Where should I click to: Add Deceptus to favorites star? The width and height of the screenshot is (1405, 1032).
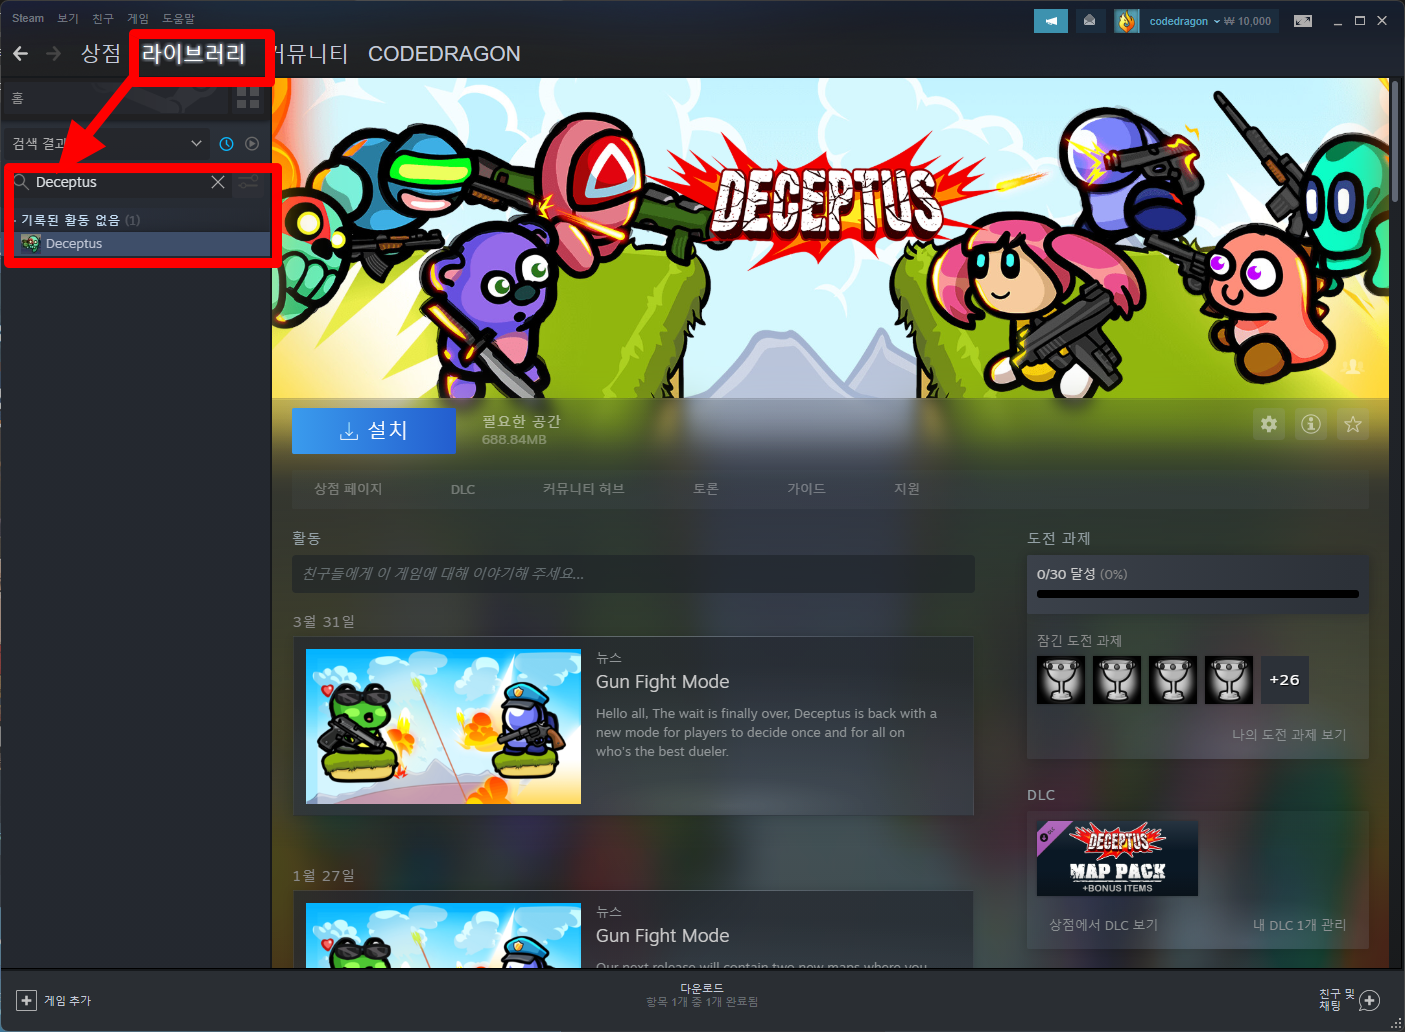tap(1353, 425)
